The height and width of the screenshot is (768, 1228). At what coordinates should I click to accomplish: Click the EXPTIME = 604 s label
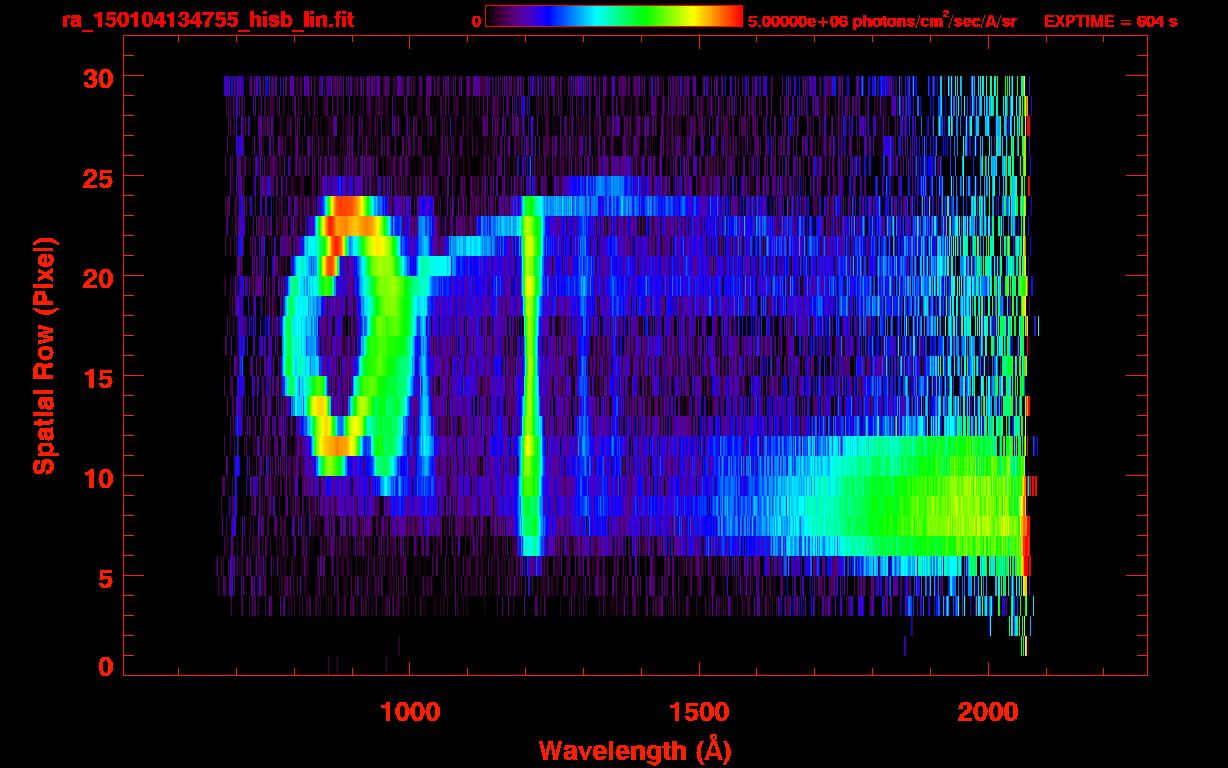pos(1110,21)
